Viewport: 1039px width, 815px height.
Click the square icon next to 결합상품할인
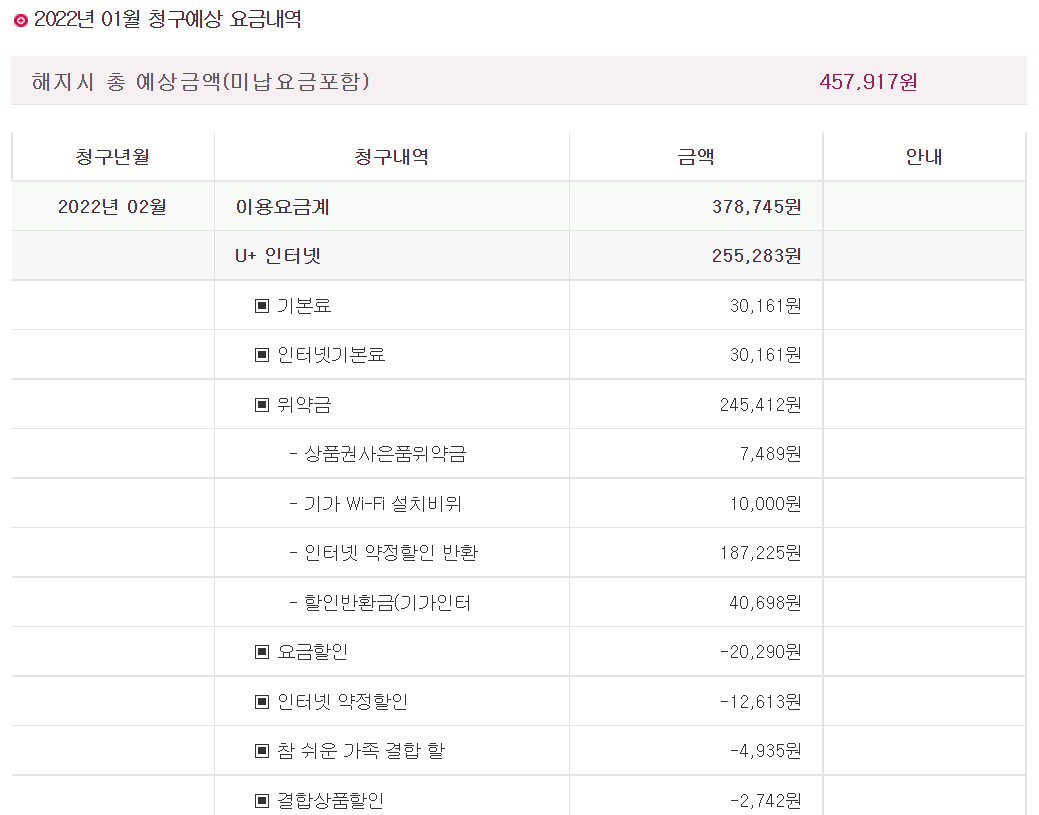coord(262,801)
